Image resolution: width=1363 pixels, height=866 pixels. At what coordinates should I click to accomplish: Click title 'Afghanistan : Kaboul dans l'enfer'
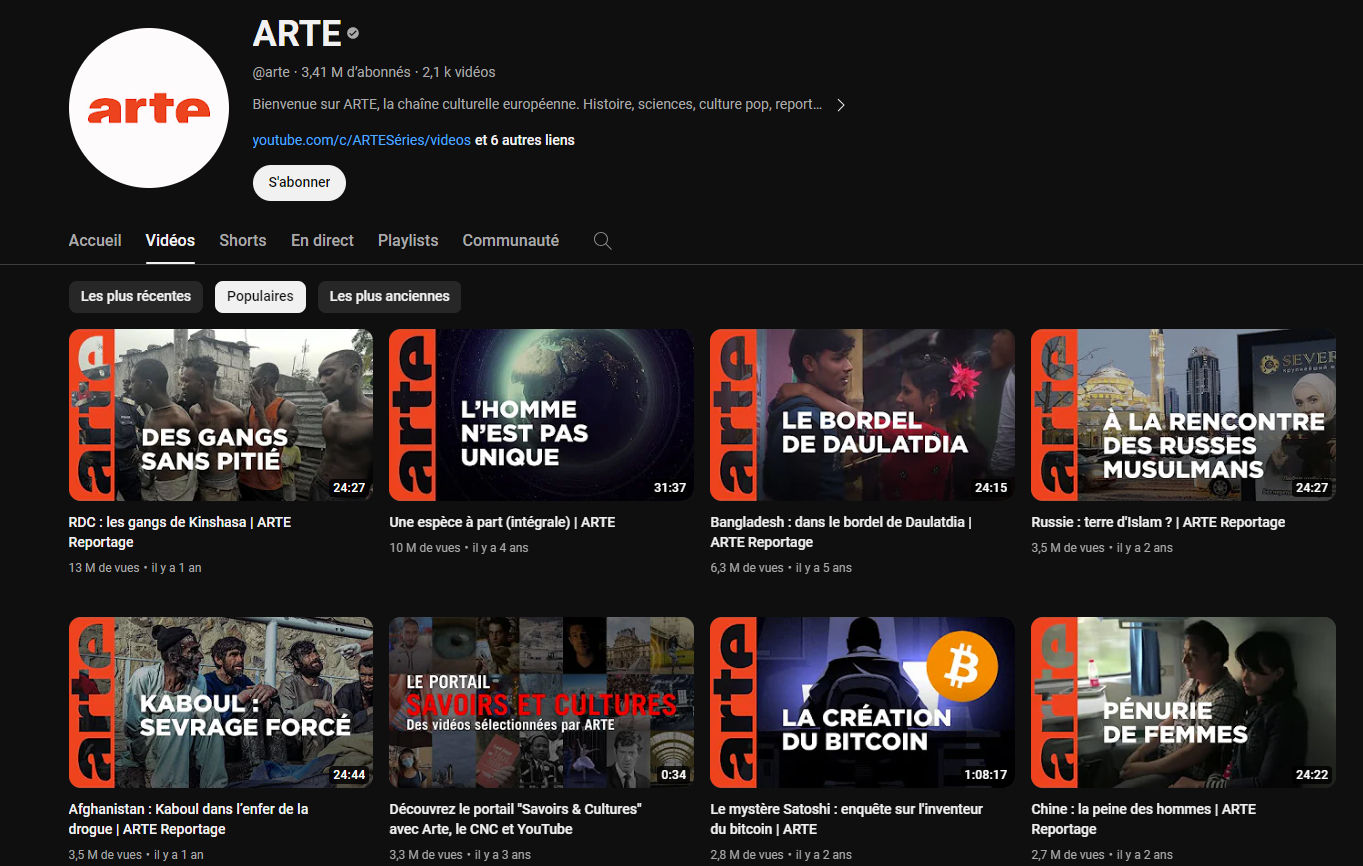click(189, 819)
